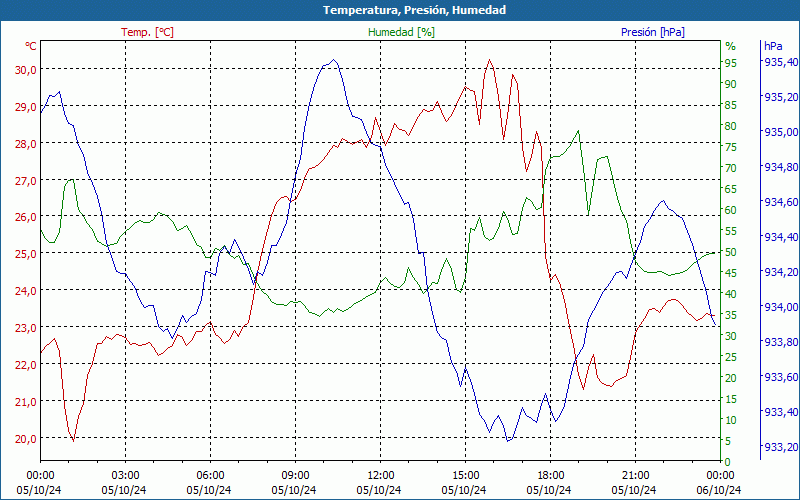Image resolution: width=800 pixels, height=500 pixels.
Task: Click the '935,40' pressure axis value
Action: 781,62
